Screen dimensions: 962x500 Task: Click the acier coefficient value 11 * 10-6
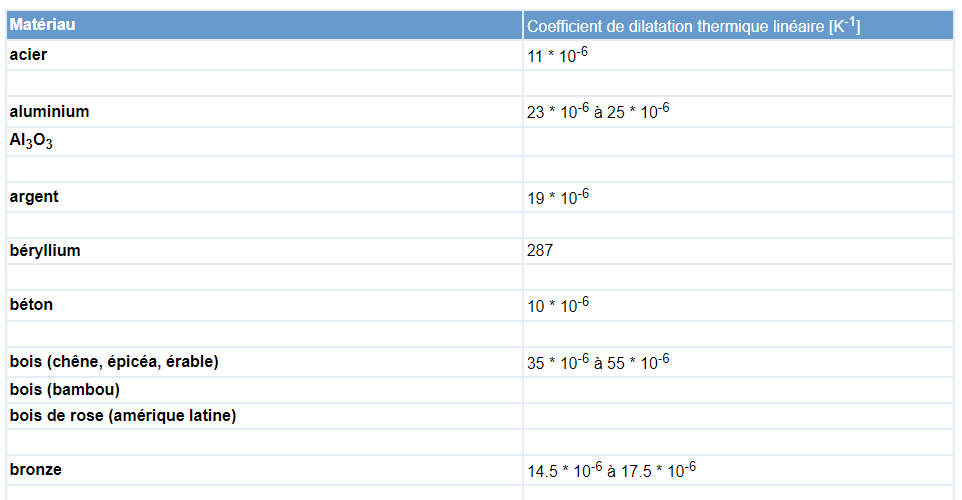557,55
